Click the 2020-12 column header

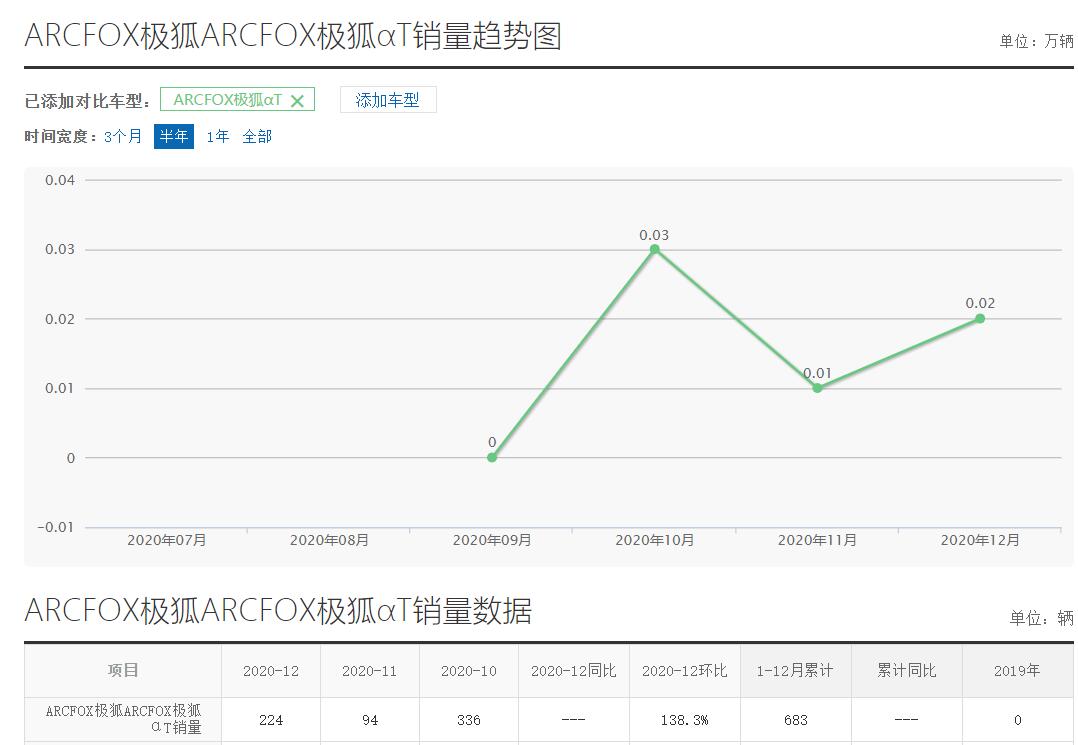(271, 670)
